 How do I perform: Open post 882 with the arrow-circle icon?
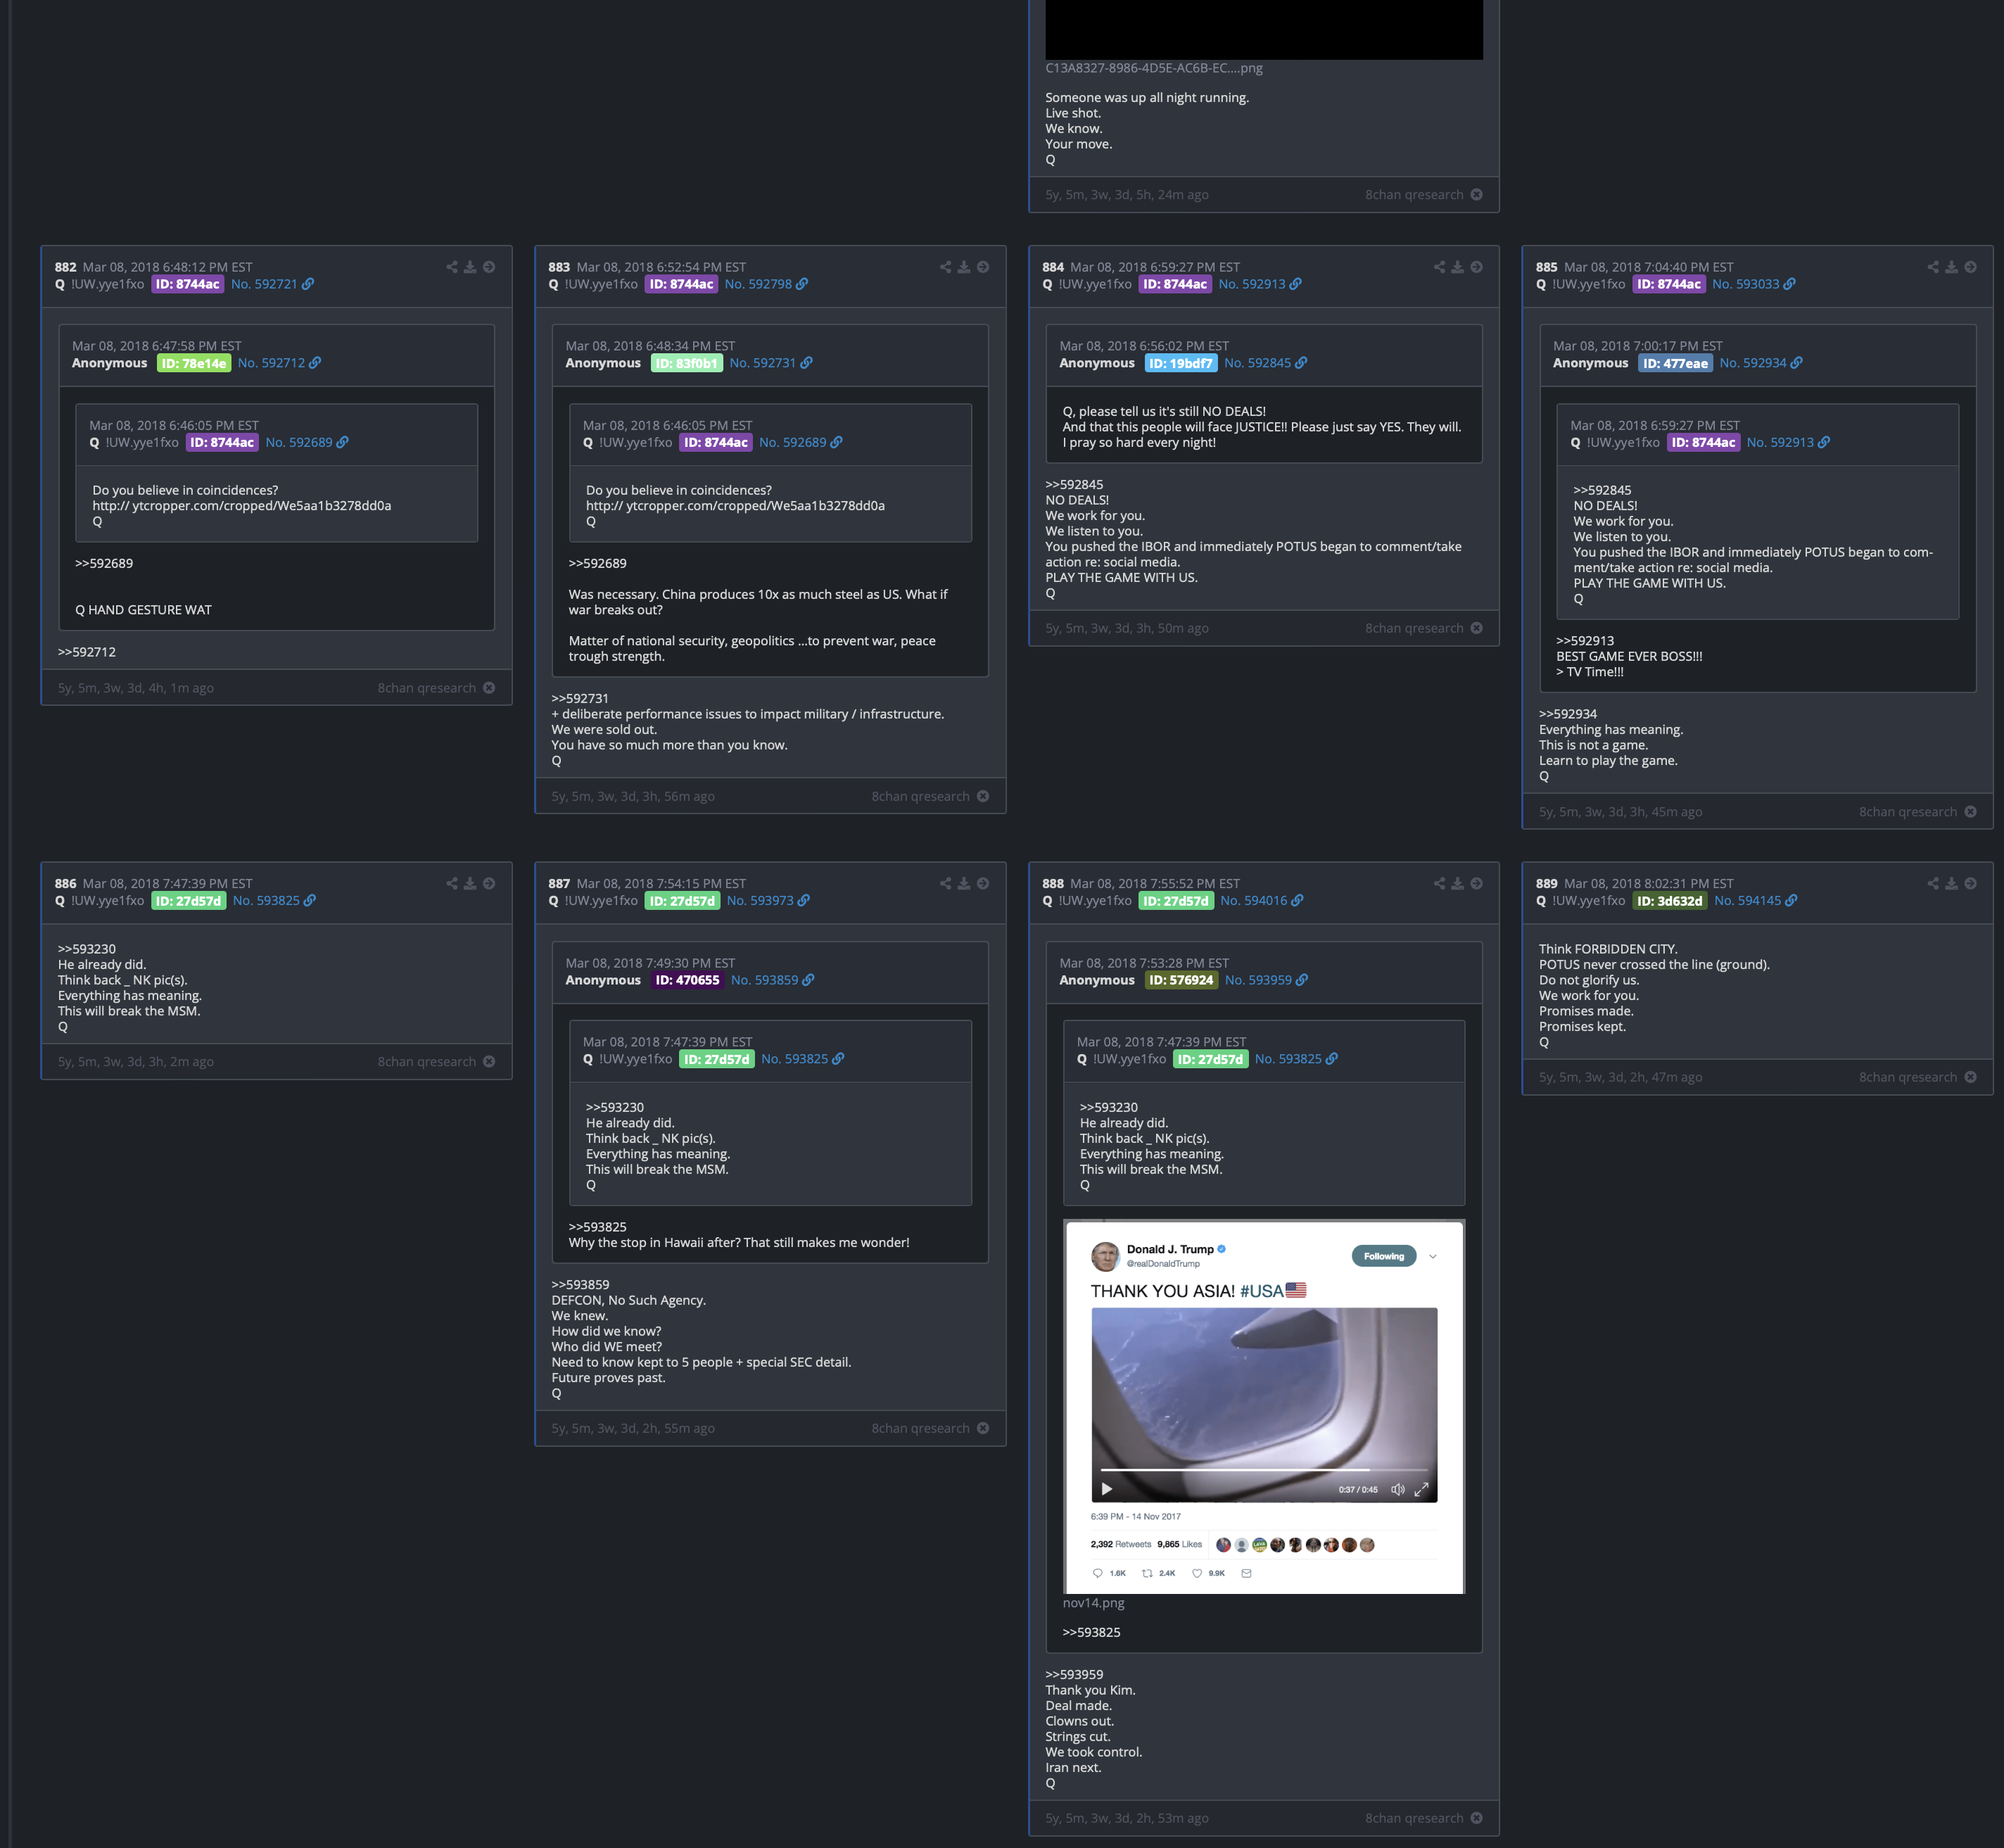(x=489, y=267)
